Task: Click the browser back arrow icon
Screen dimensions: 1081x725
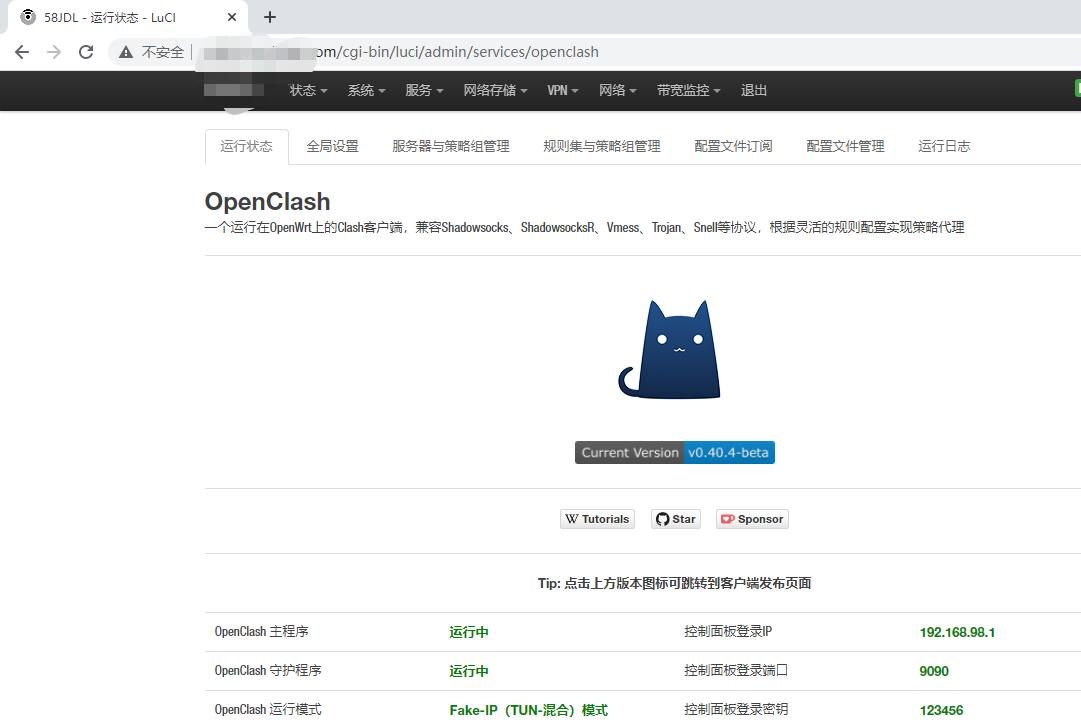Action: [x=22, y=51]
